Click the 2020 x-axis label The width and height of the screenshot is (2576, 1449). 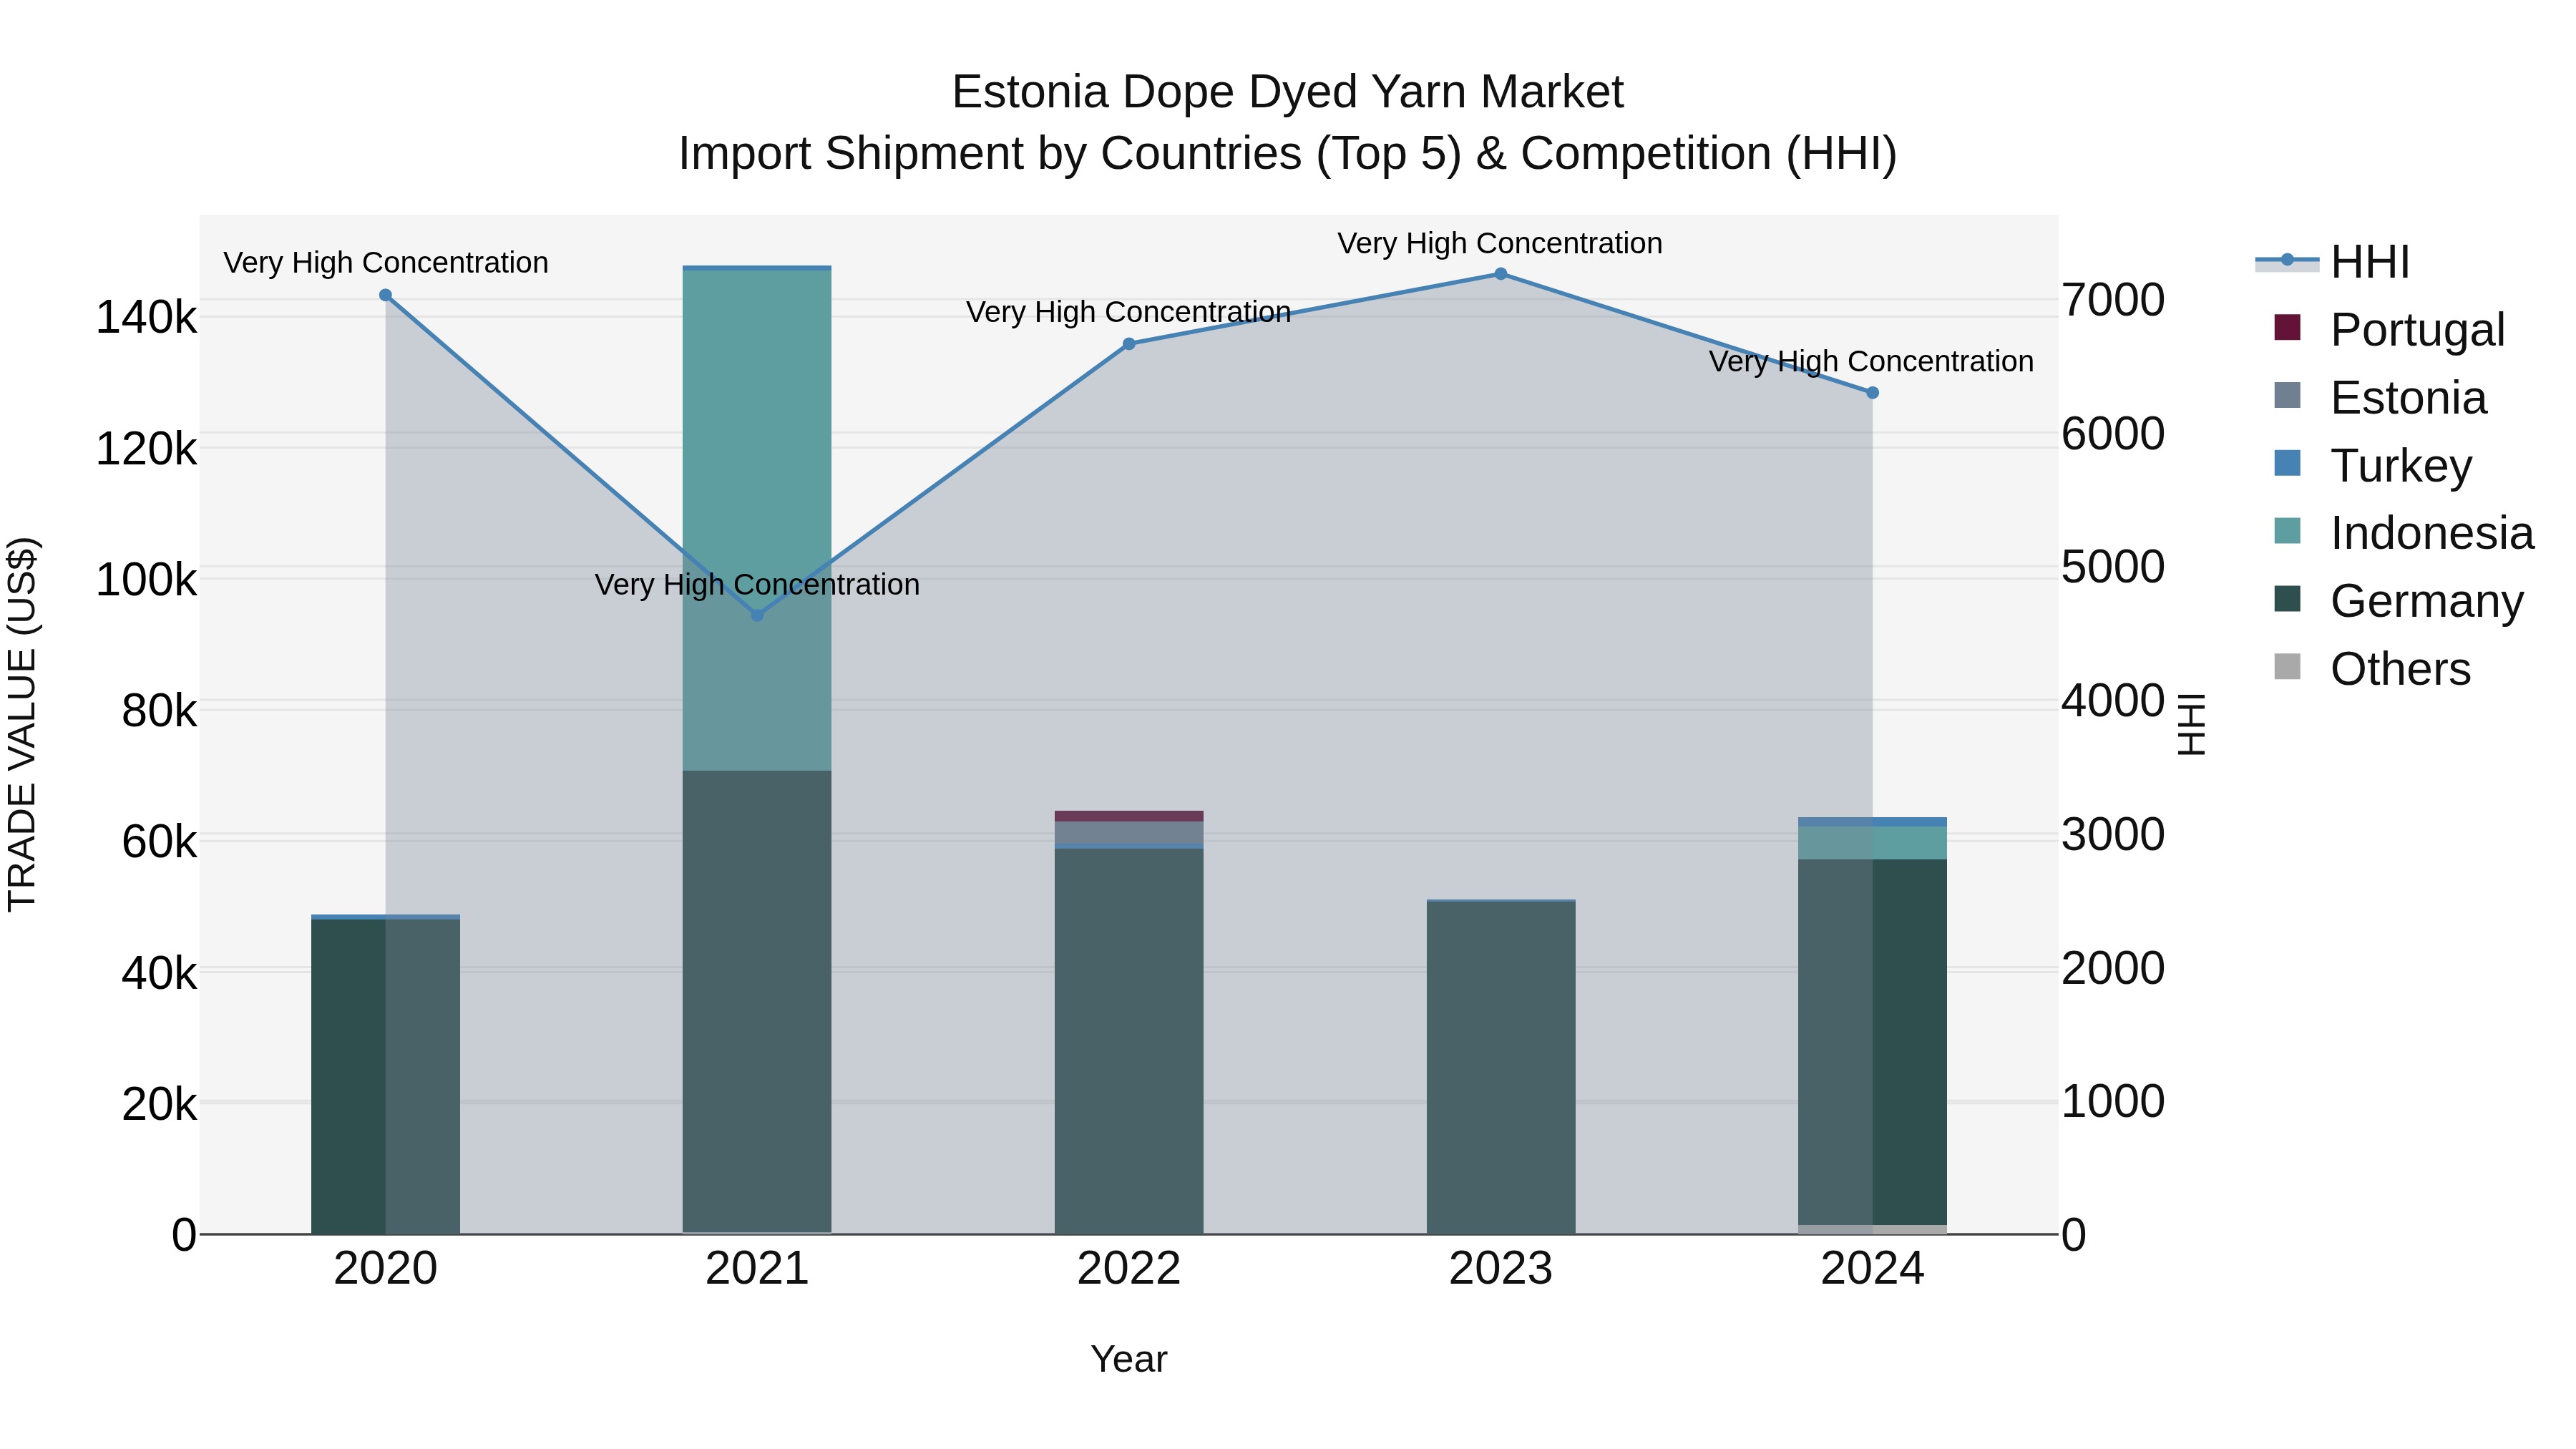tap(385, 1269)
